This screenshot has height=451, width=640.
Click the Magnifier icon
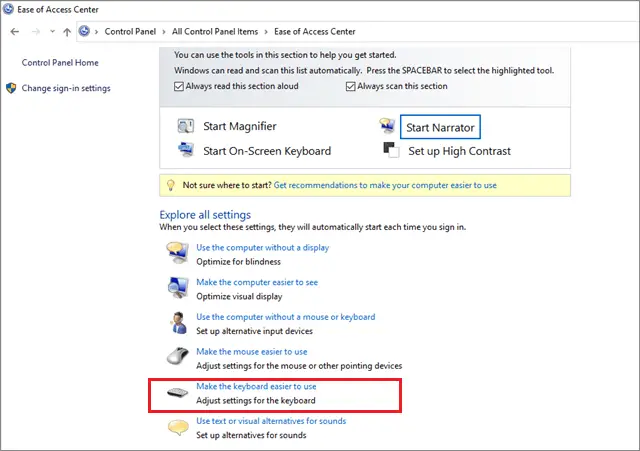click(186, 126)
